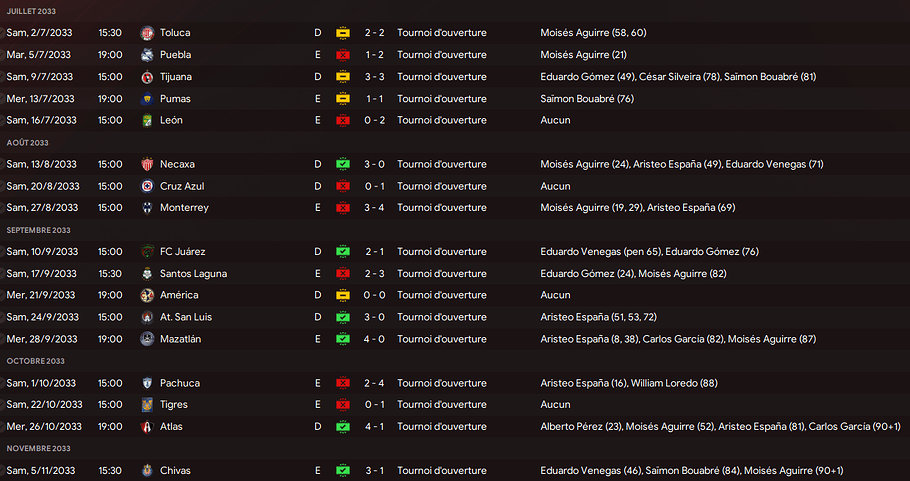Viewport: 910px width, 481px height.
Task: Click Tournoi d'ouverture in the Puebla row
Action: (441, 55)
